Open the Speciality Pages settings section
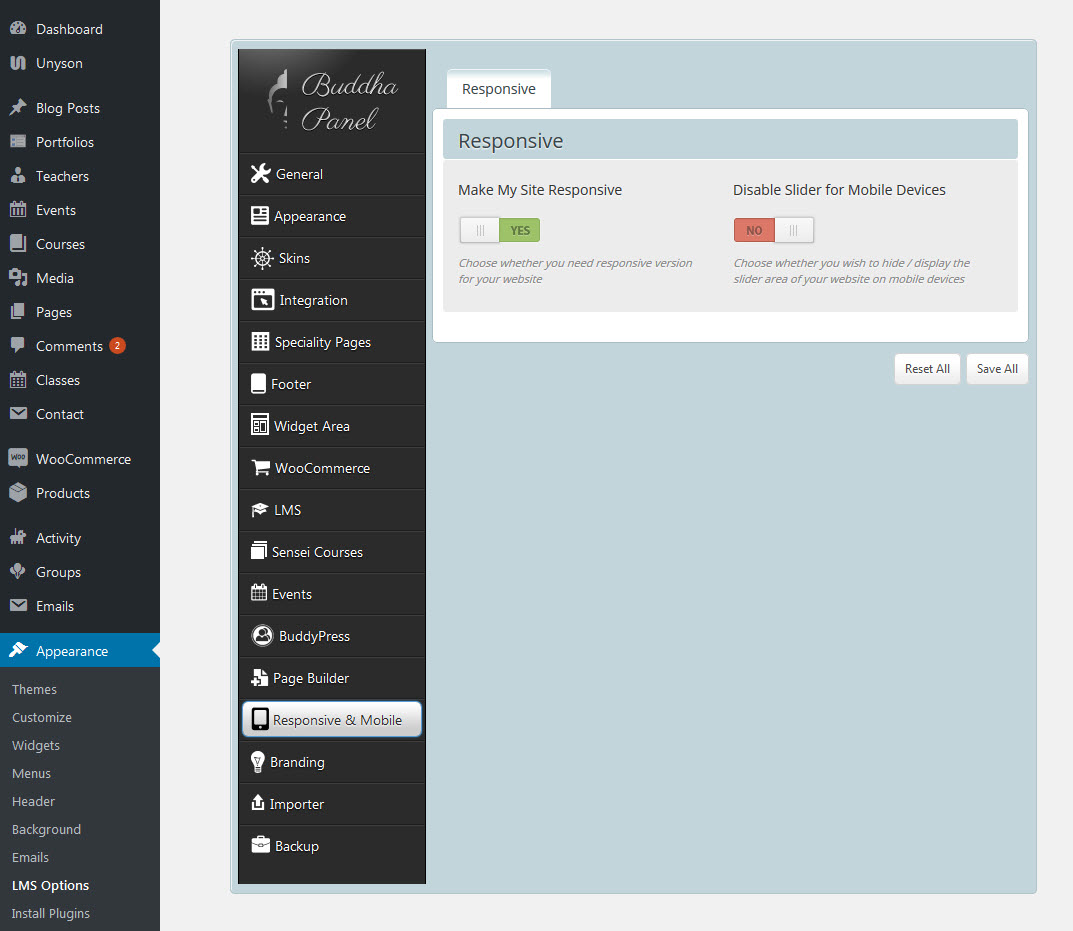The image size is (1073, 931). 322,342
